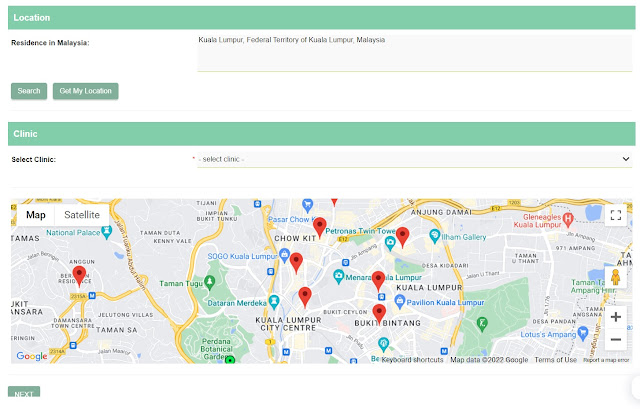The height and width of the screenshot is (409, 640).
Task: Click the Taman Tugu park icon
Action: point(210,282)
